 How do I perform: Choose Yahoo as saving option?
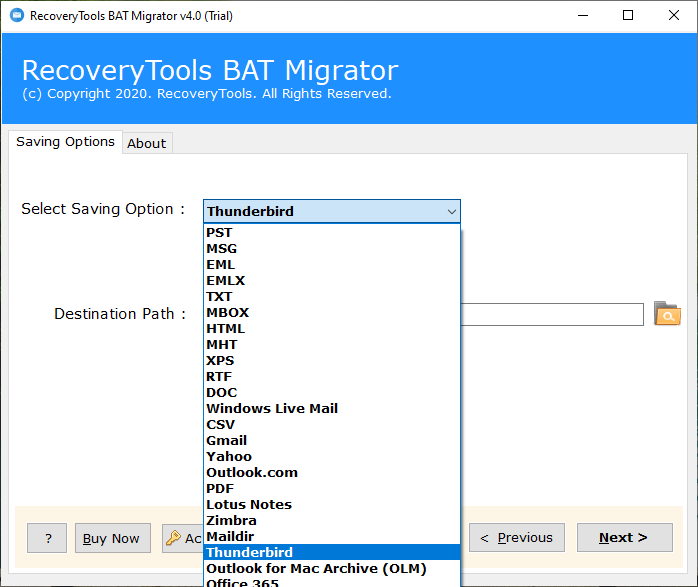[x=332, y=457]
